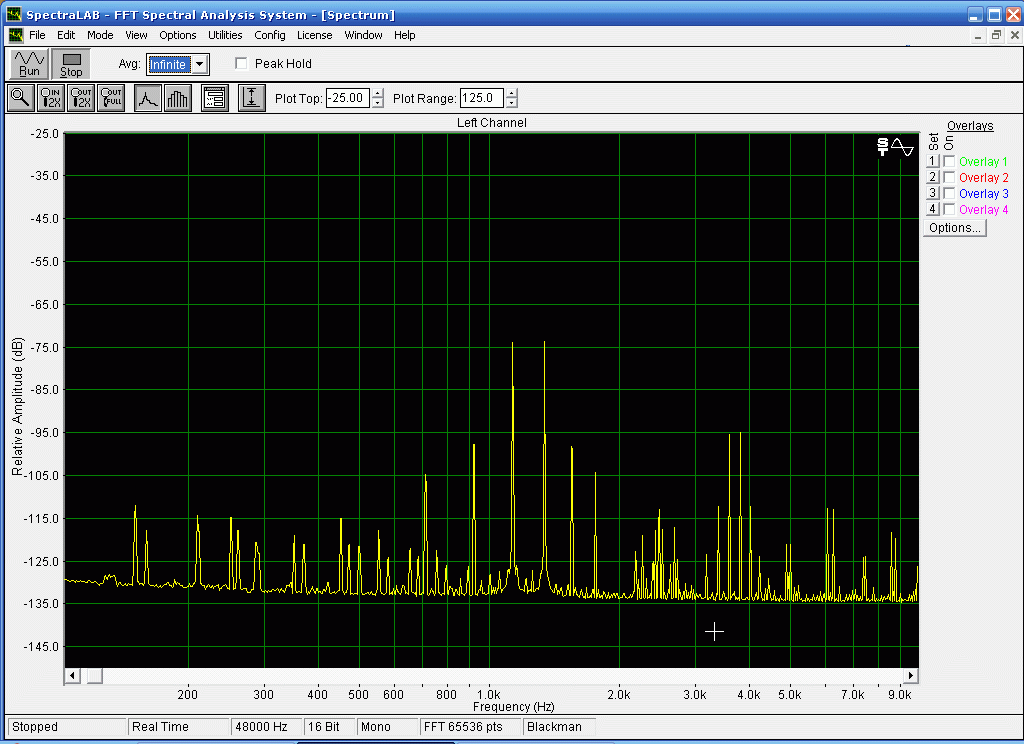
Task: Turn on the Overlay 3 checkbox
Action: 949,193
